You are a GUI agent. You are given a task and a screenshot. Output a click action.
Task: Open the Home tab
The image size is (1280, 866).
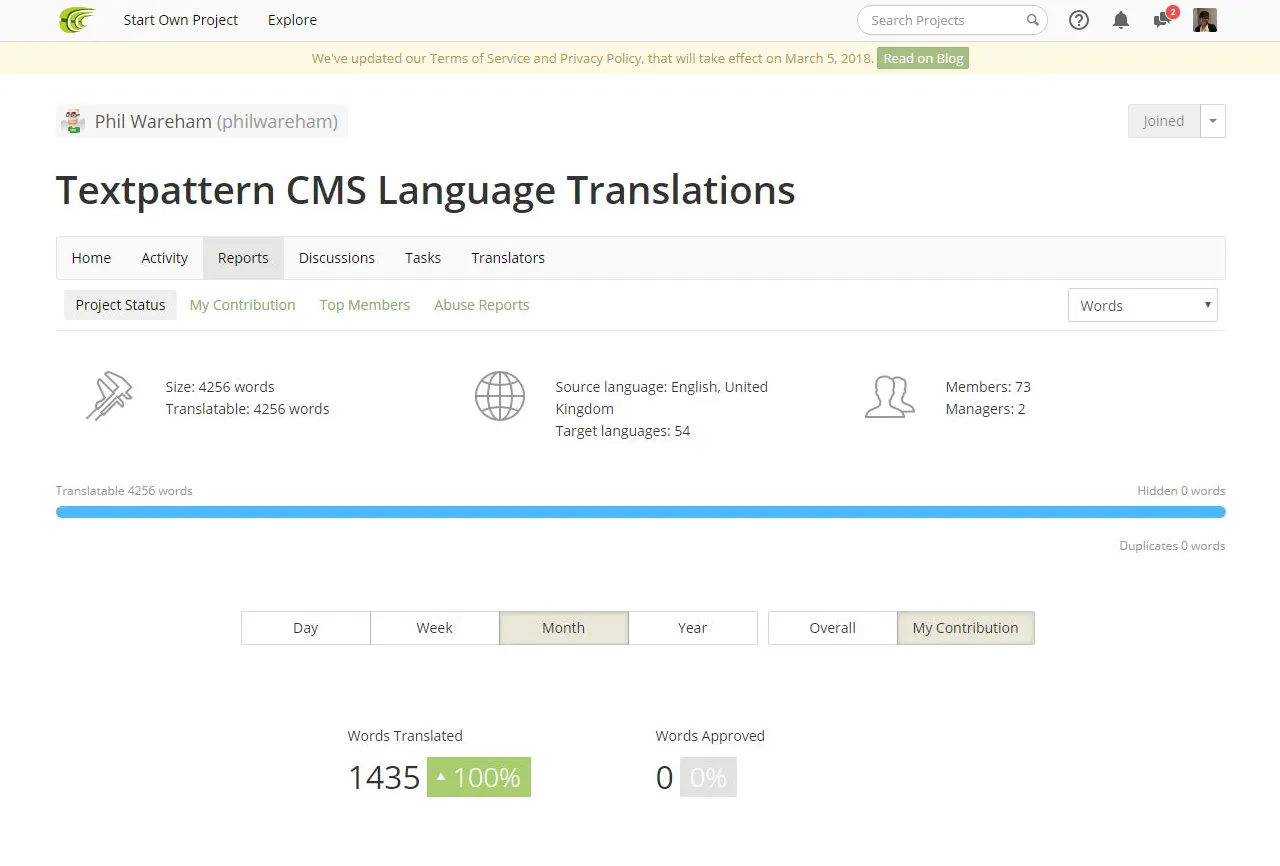pyautogui.click(x=91, y=258)
